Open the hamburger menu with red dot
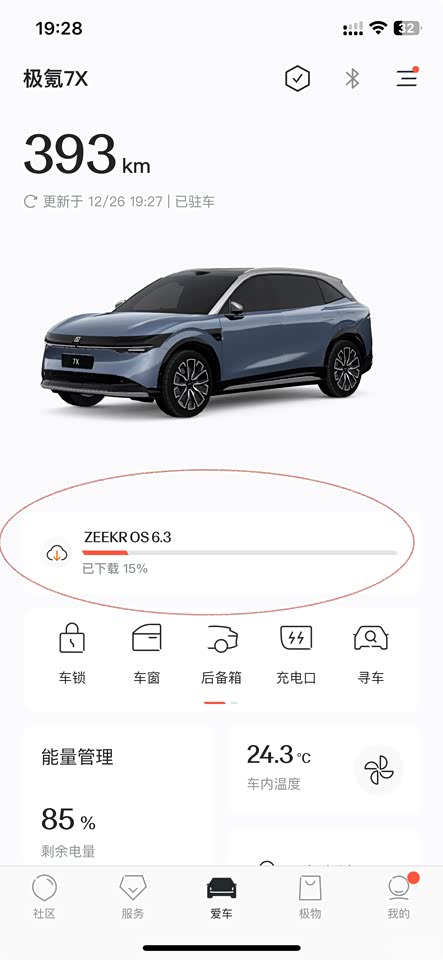Screen dimensions: 443x960 (x=407, y=78)
